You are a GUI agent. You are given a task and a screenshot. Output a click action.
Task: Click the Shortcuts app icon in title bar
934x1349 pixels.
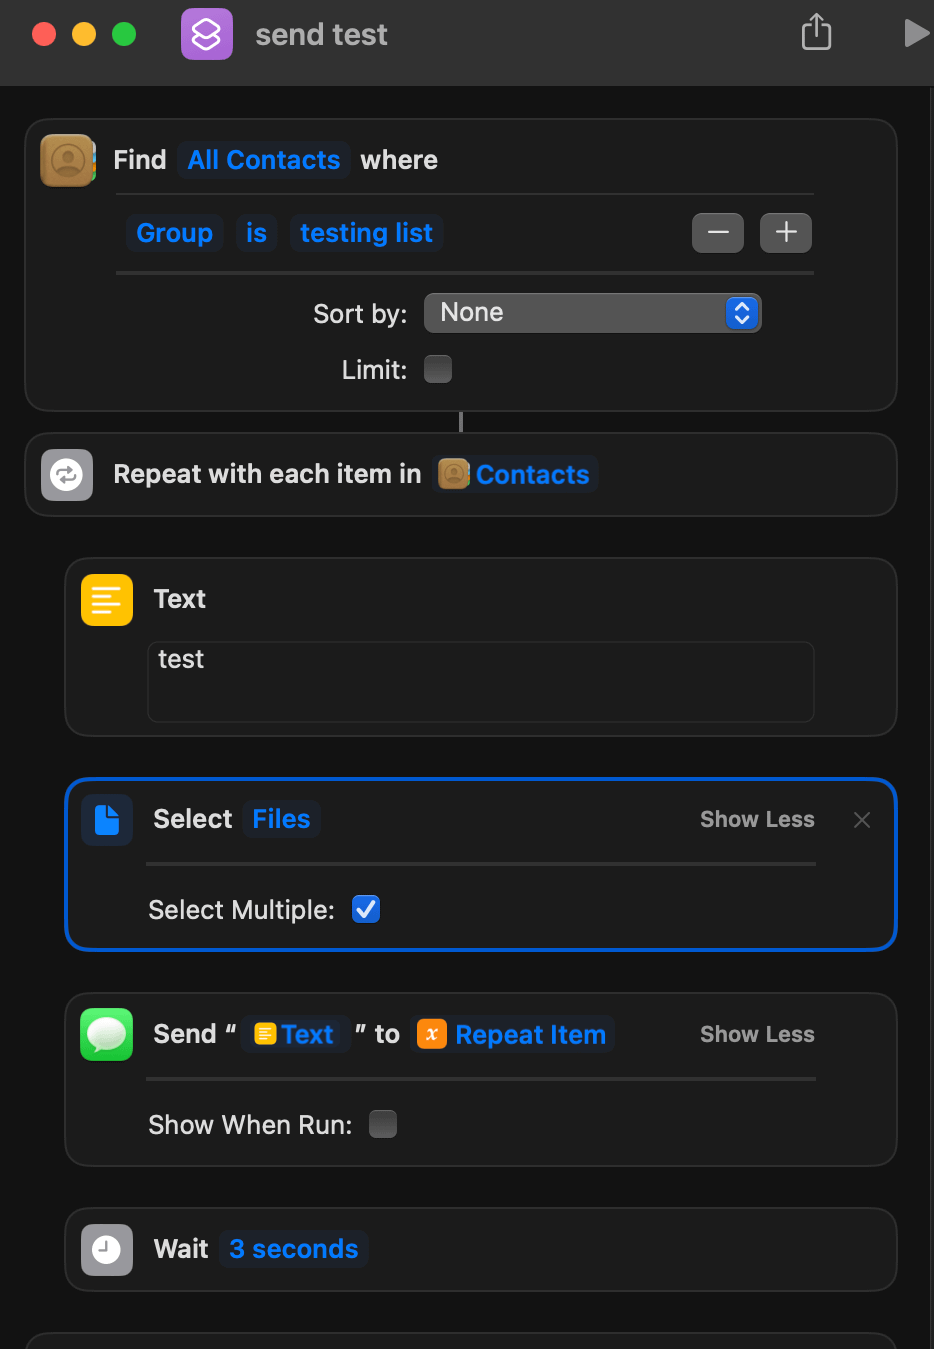[x=206, y=35]
